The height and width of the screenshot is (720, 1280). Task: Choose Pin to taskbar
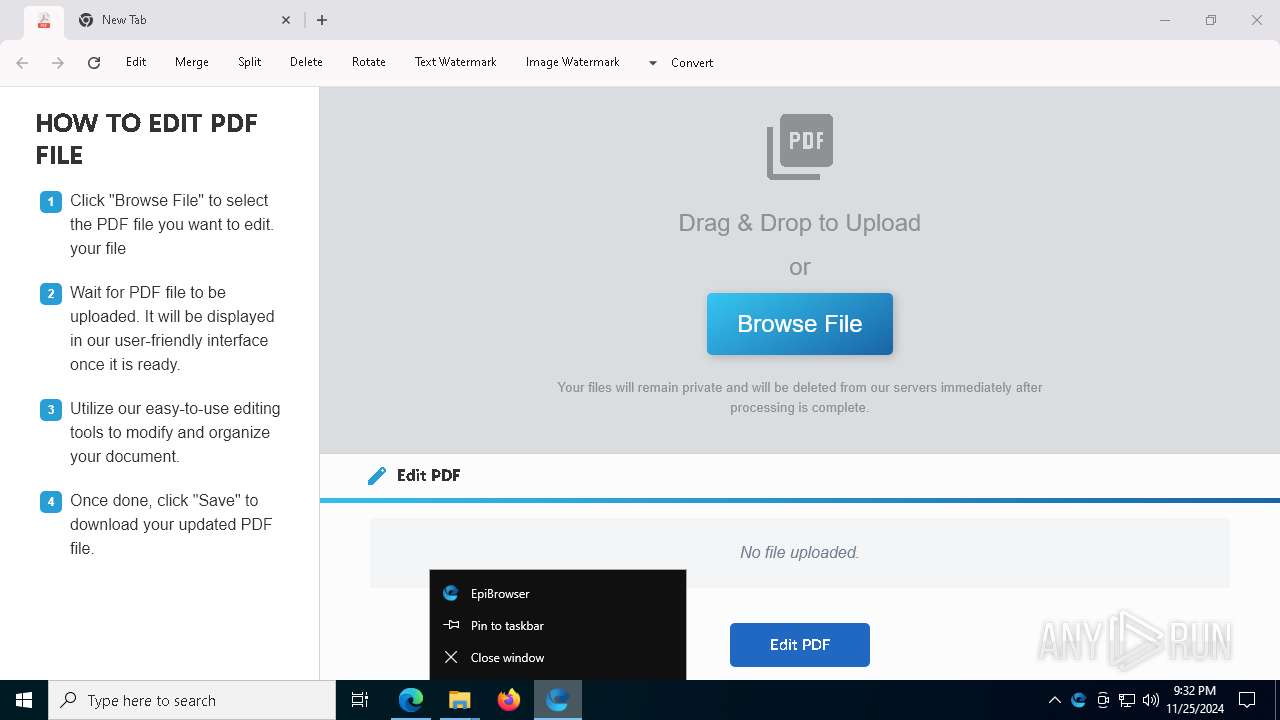[558, 625]
